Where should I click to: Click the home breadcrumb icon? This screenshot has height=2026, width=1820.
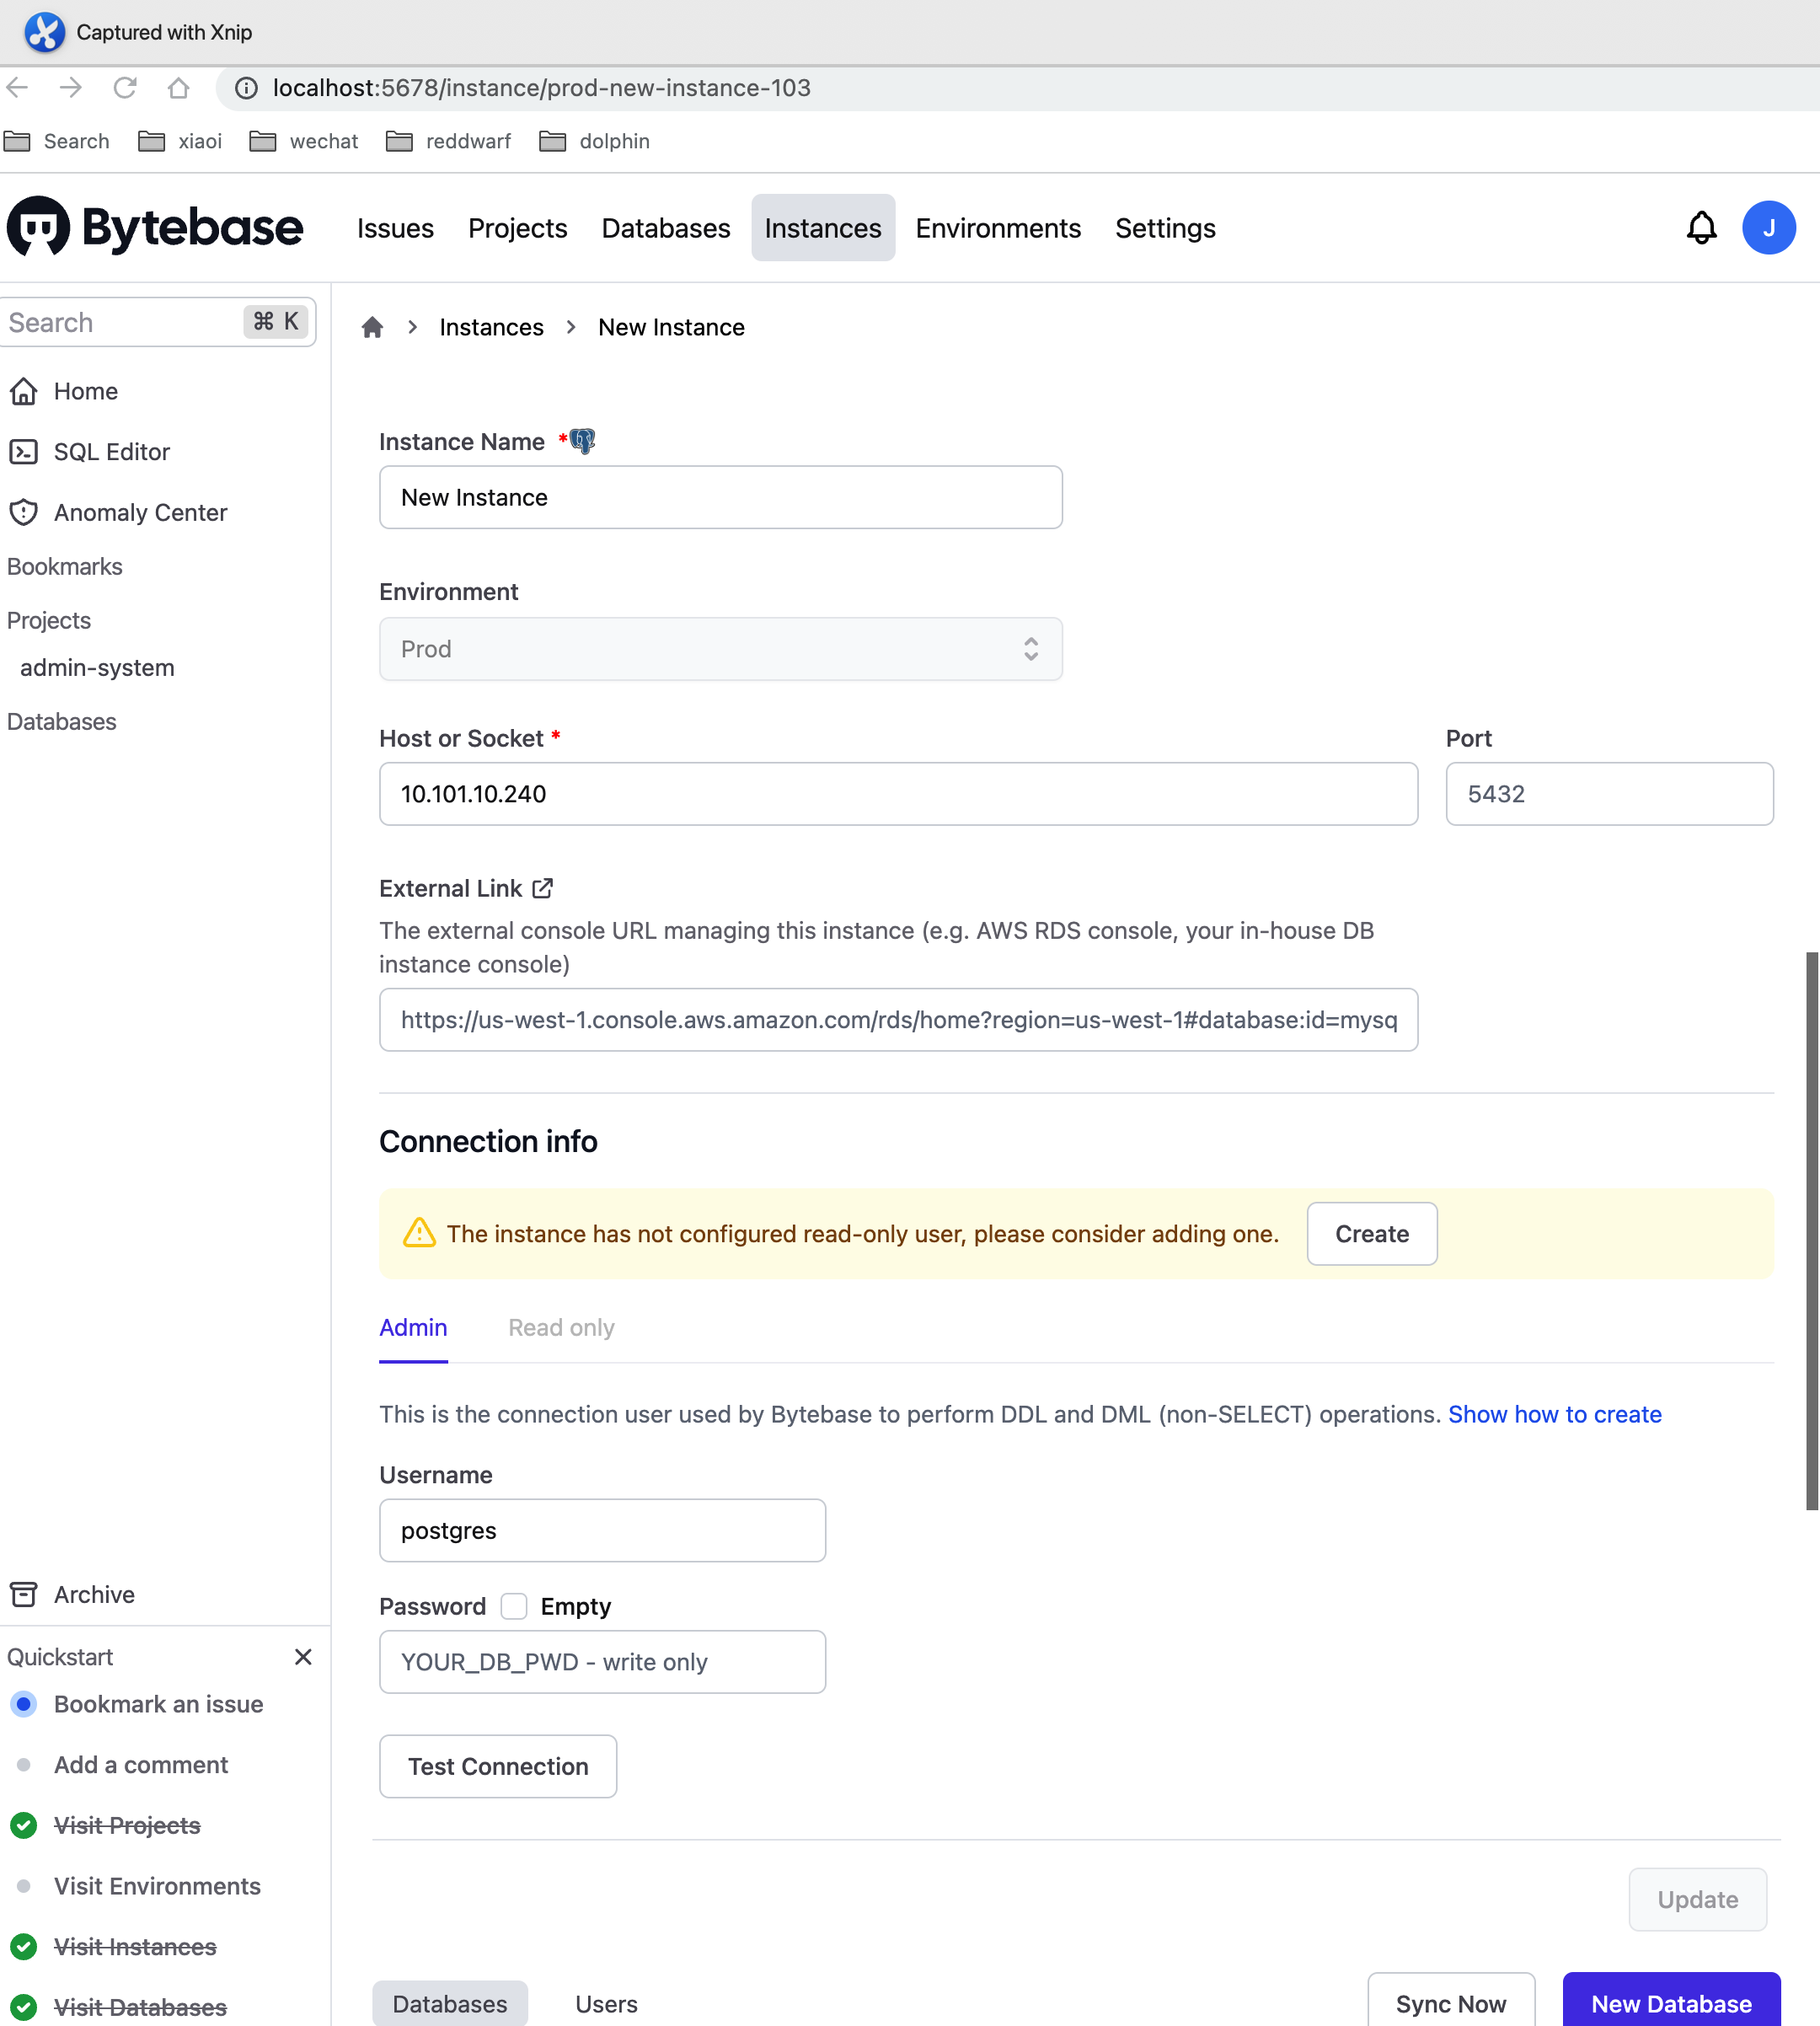click(372, 327)
